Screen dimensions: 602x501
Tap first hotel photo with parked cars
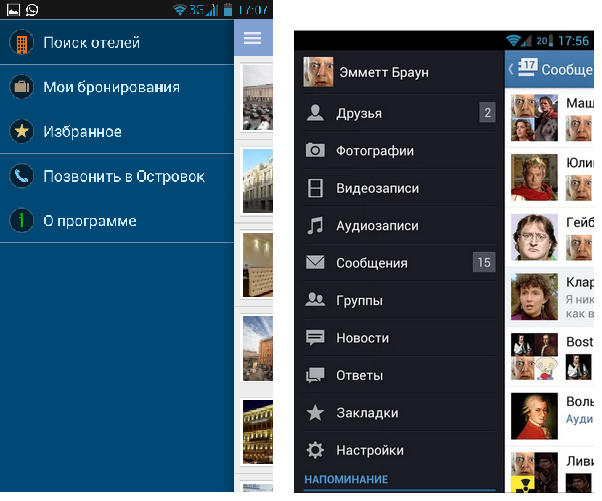tap(258, 98)
